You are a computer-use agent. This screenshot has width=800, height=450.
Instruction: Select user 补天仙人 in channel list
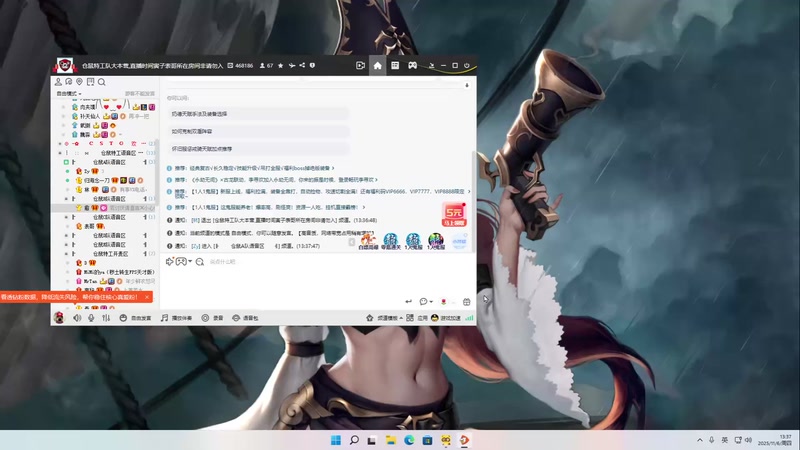point(90,116)
